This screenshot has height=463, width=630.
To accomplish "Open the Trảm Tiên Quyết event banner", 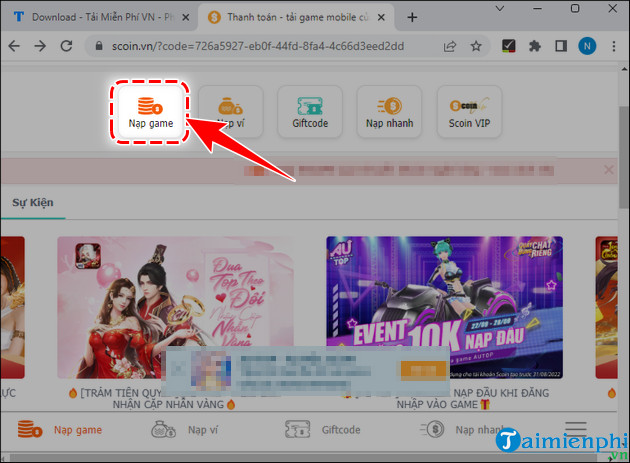I will click(x=175, y=307).
